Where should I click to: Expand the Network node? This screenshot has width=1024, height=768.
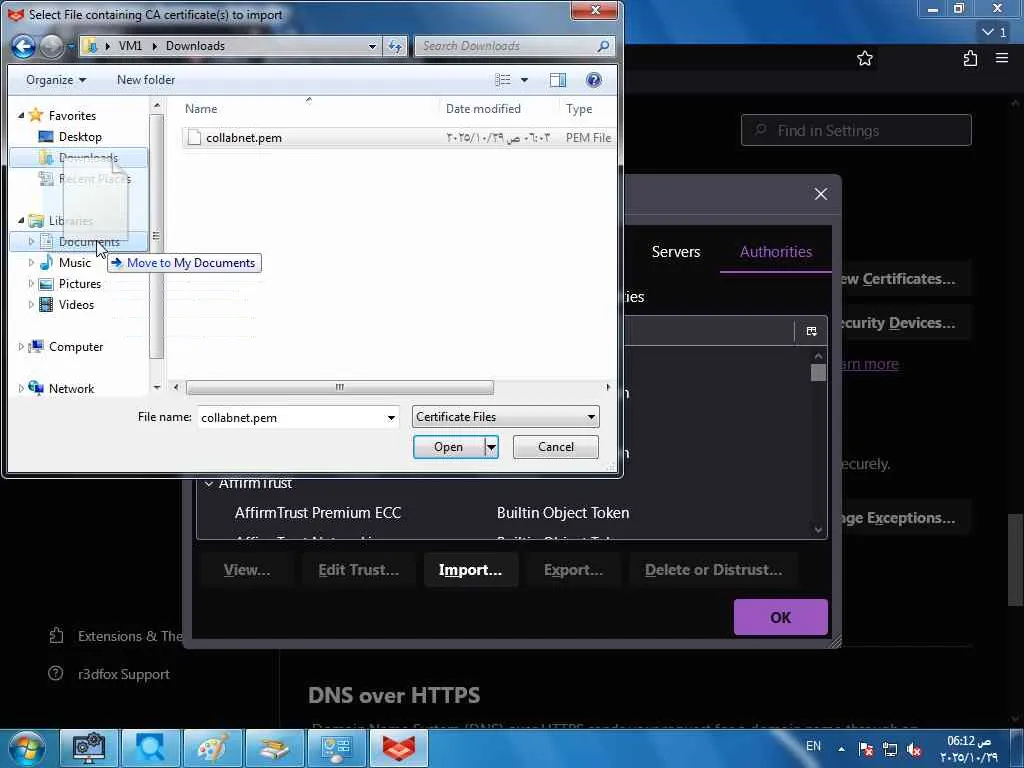click(x=21, y=389)
